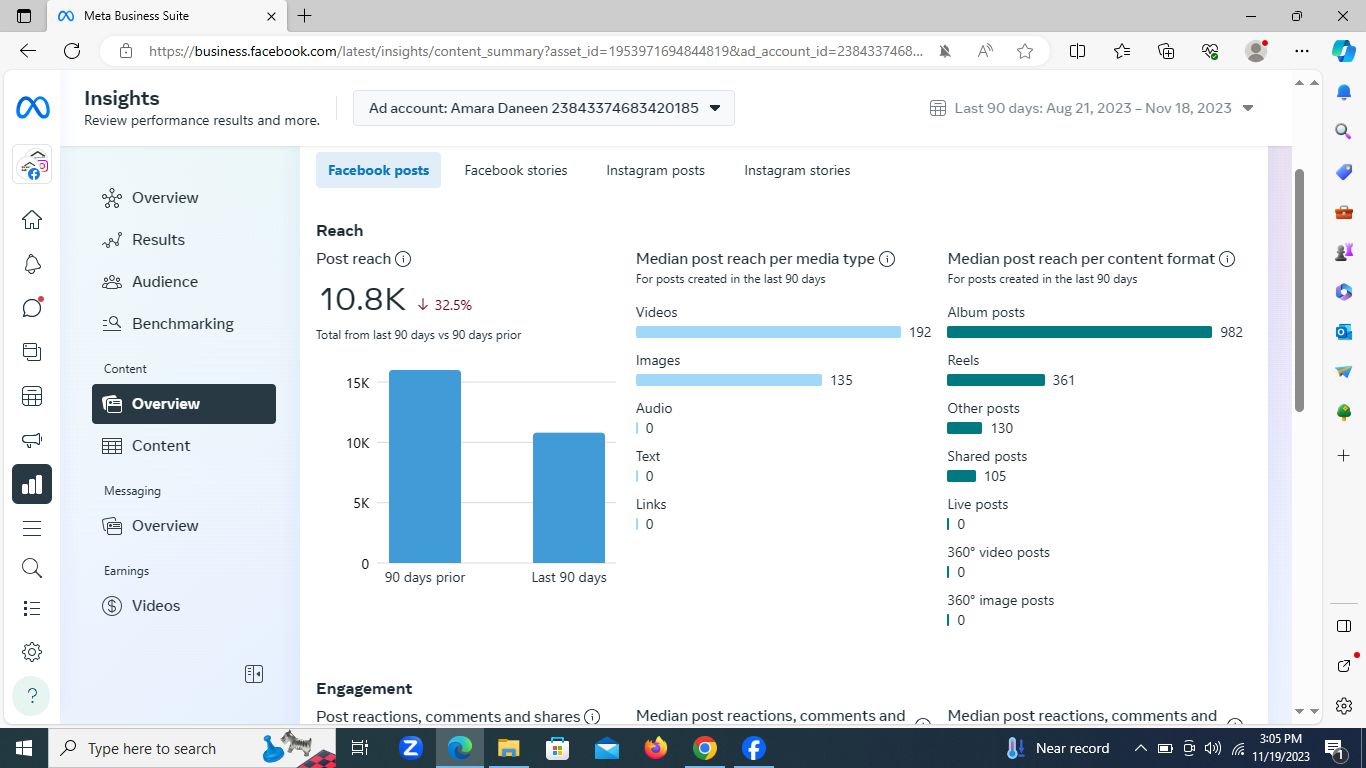Click the Reels median reach bar
1366x768 pixels.
pyautogui.click(x=996, y=380)
